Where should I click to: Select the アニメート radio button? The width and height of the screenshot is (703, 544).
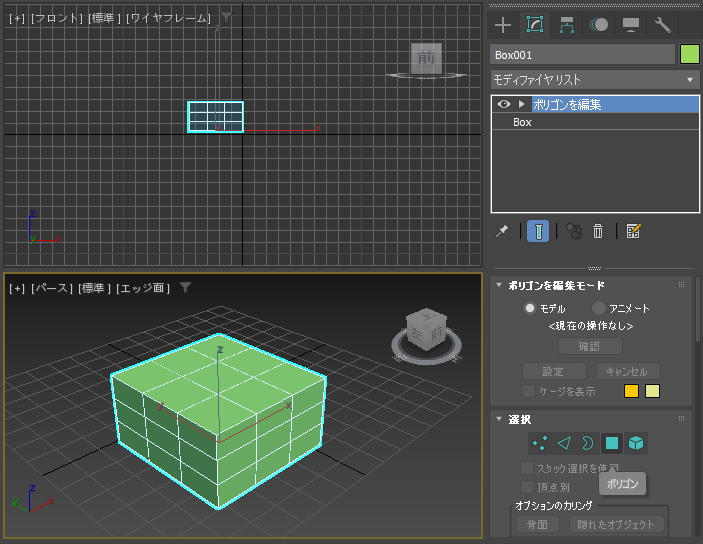click(x=599, y=308)
